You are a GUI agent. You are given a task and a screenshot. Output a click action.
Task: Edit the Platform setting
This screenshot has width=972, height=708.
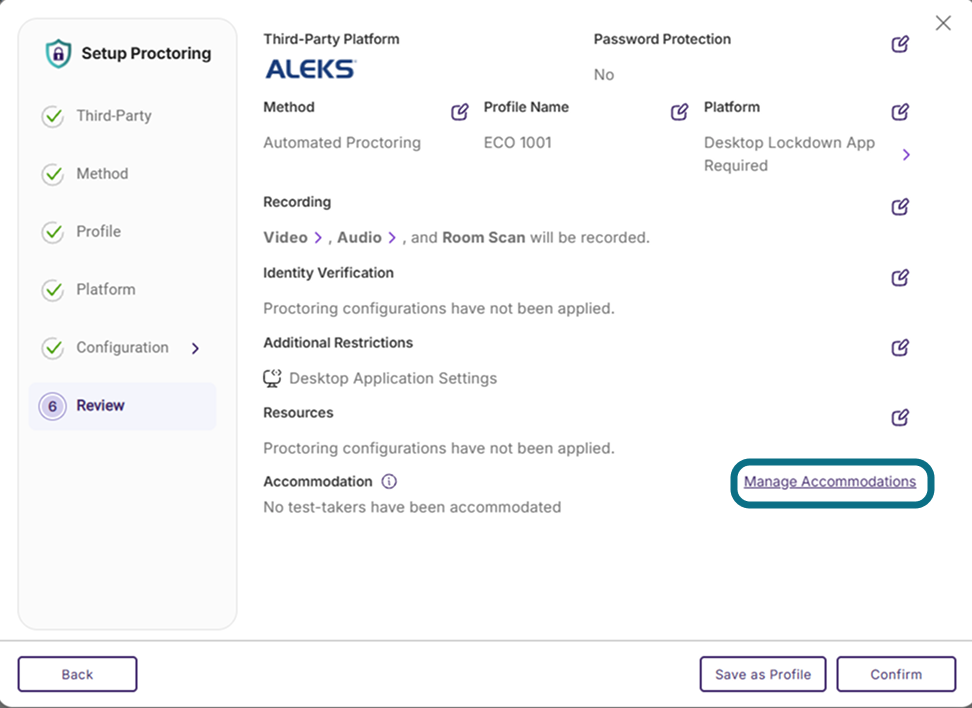click(x=900, y=112)
